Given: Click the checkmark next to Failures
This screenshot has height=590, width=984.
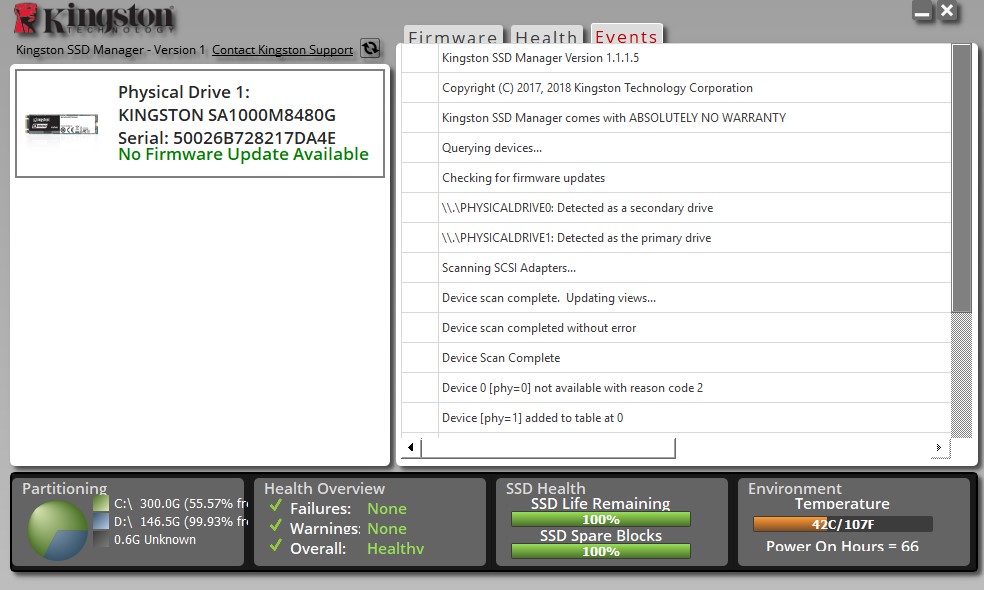Looking at the screenshot, I should point(275,506).
